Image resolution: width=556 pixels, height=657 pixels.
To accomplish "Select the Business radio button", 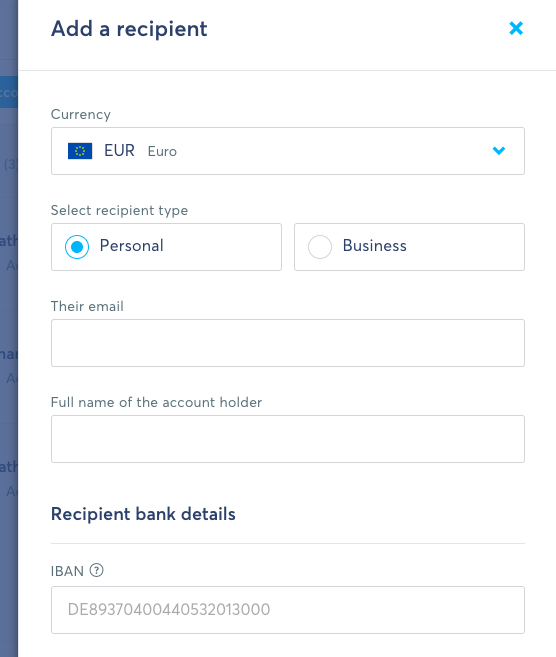I will click(320, 247).
